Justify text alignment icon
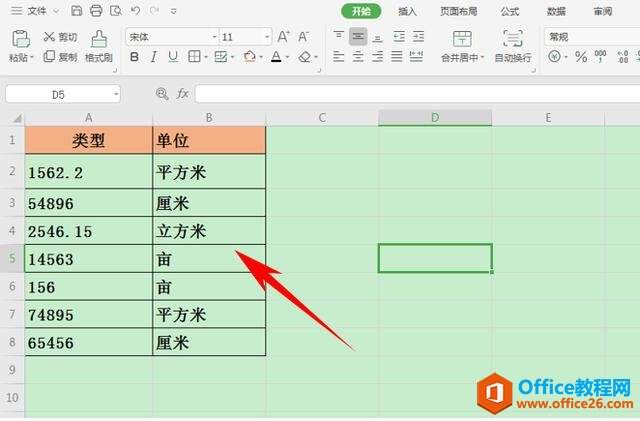Viewport: 640px width, 421px height. coord(397,56)
